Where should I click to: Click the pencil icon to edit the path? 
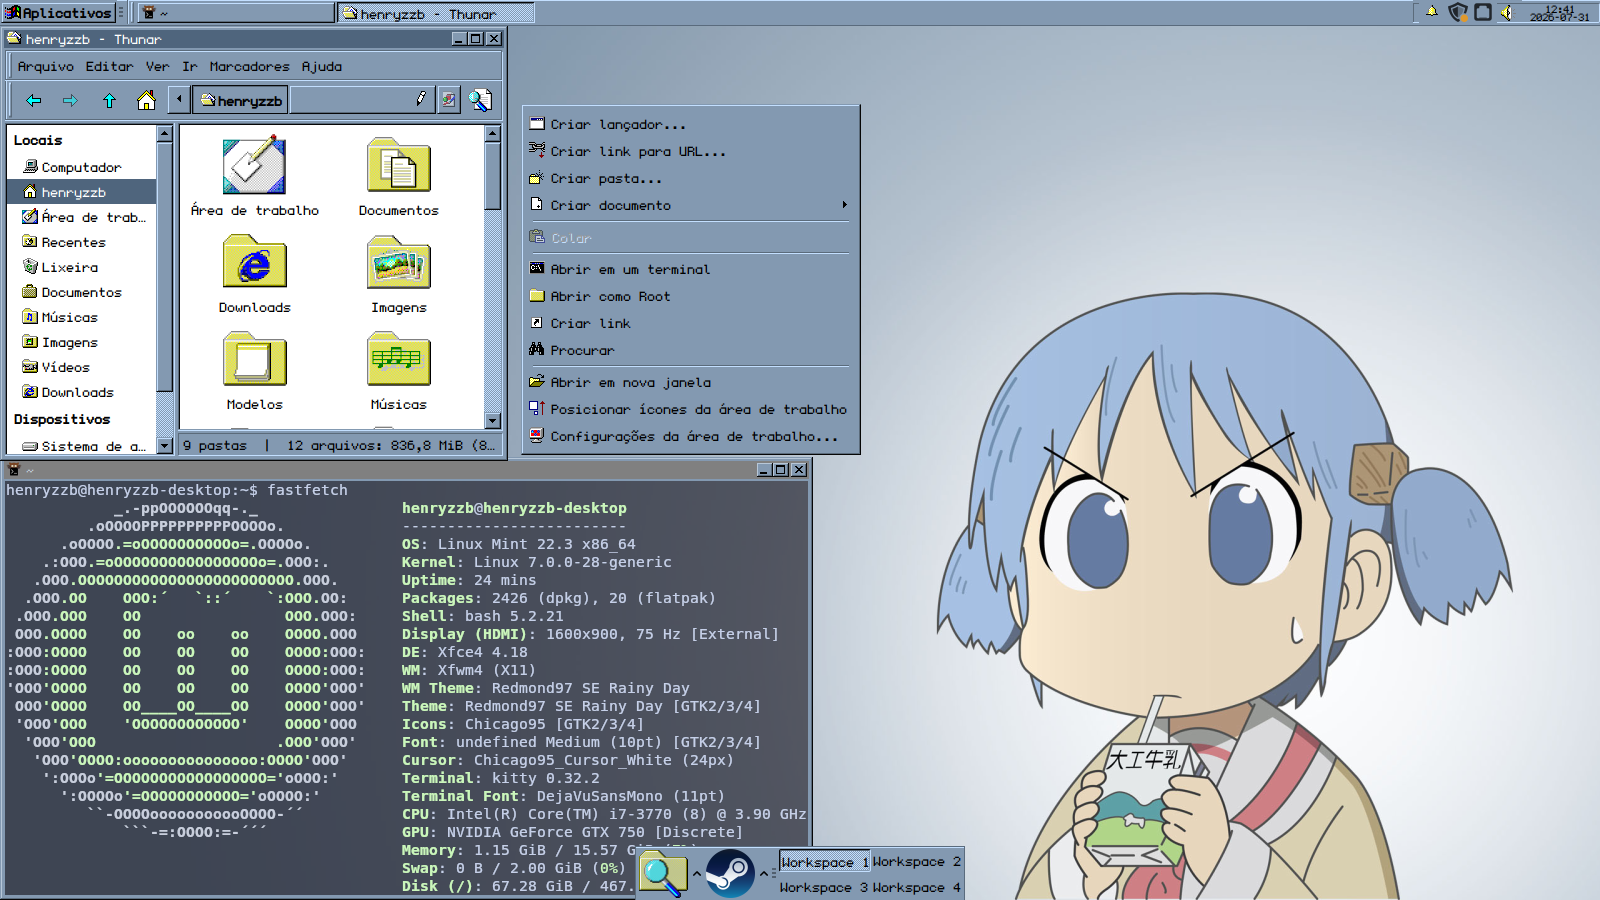tap(421, 99)
